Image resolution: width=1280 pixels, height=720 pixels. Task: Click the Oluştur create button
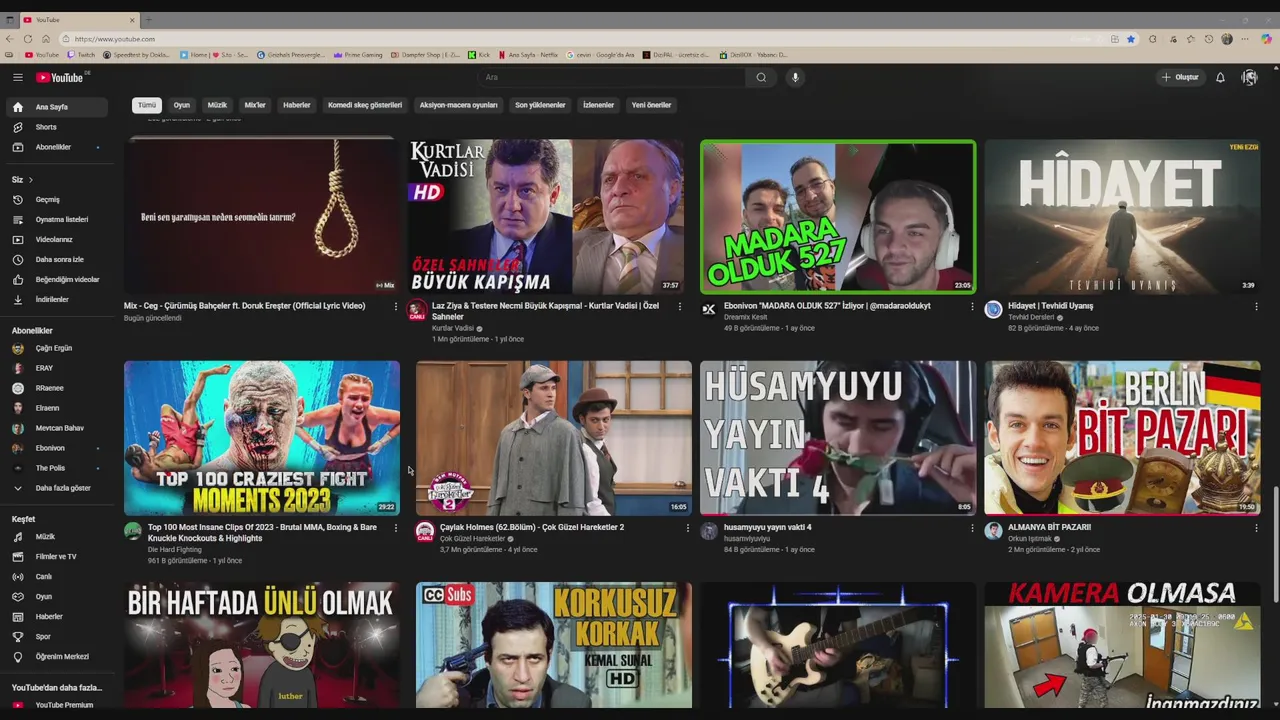point(1180,77)
